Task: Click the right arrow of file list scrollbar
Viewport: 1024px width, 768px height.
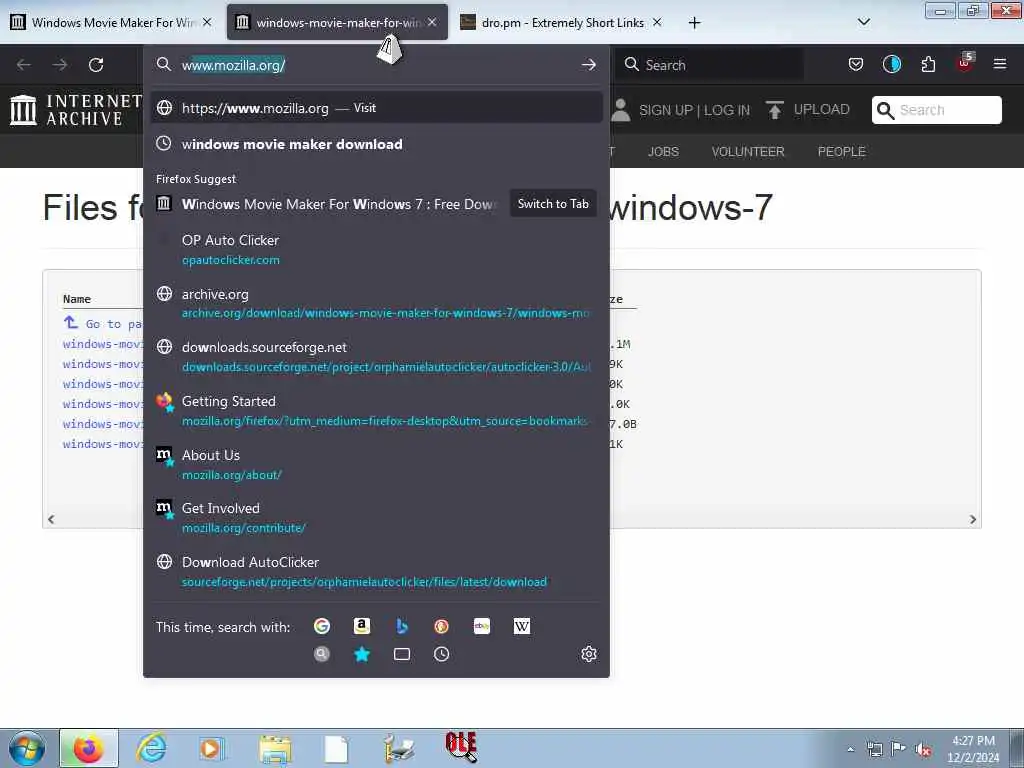Action: (x=972, y=519)
